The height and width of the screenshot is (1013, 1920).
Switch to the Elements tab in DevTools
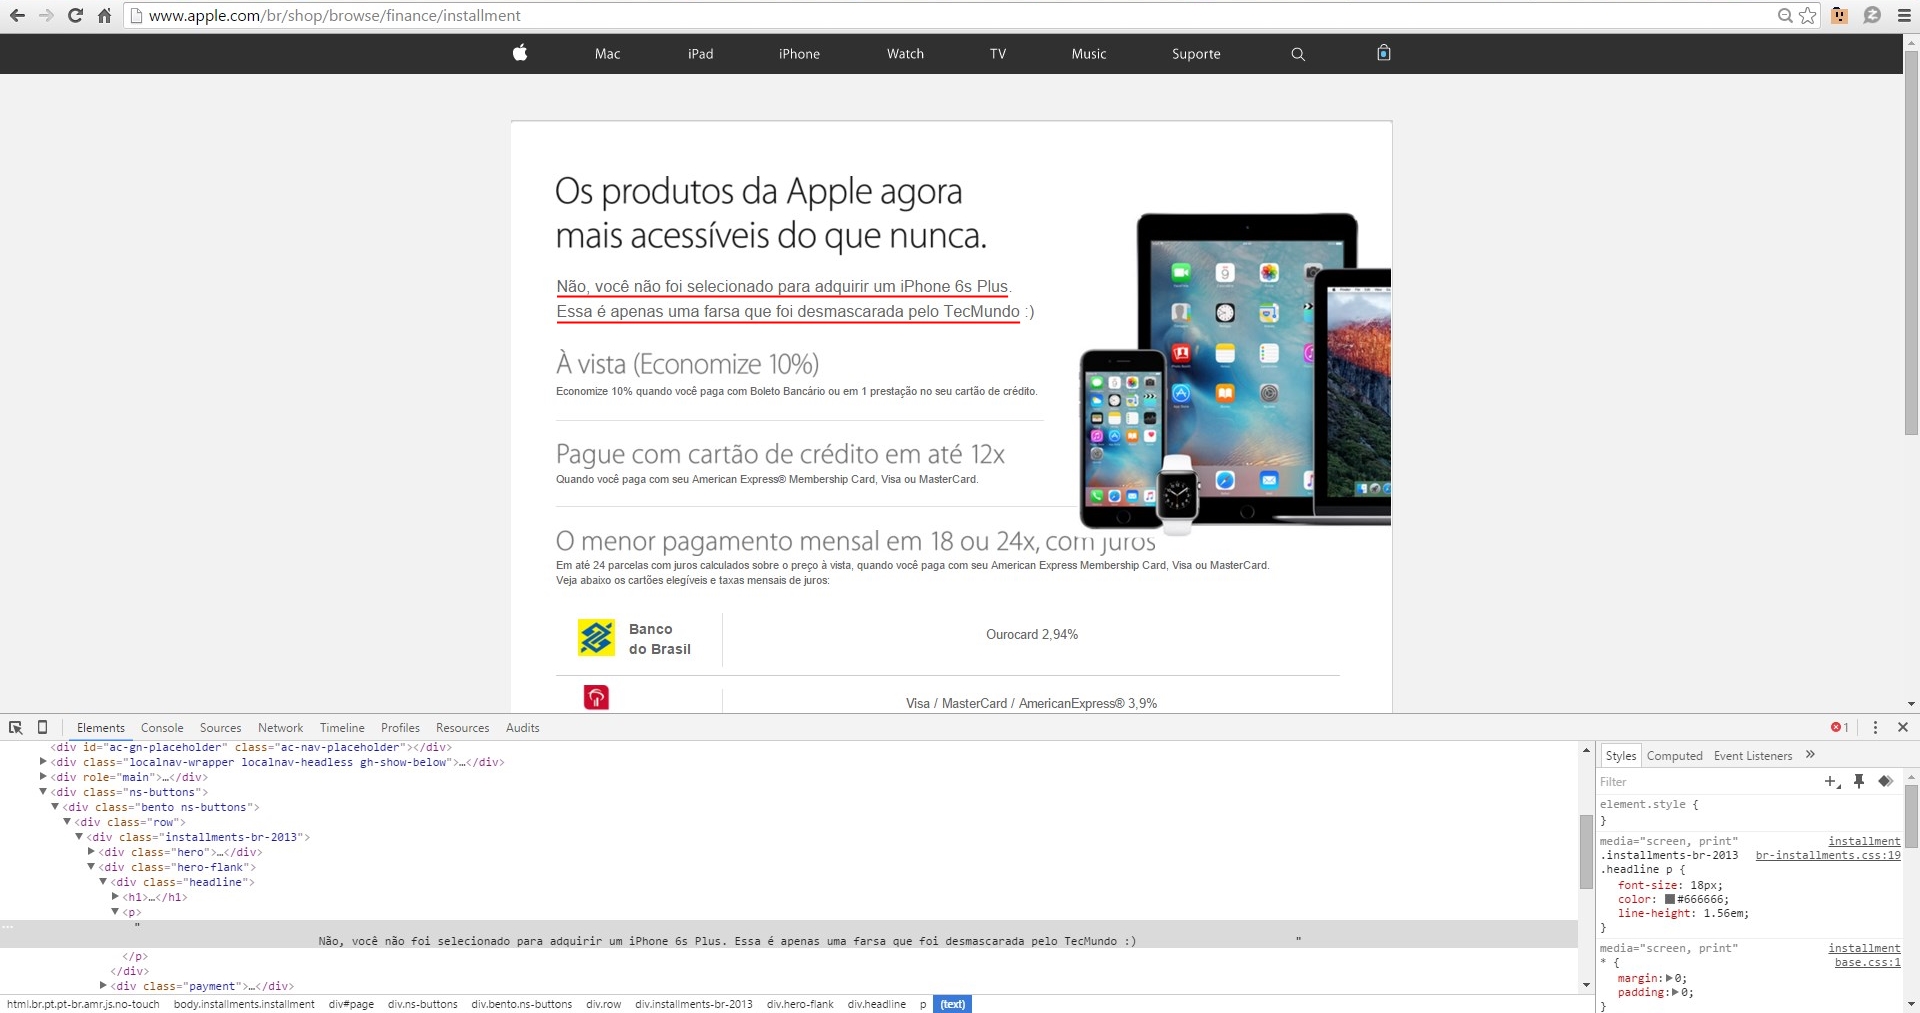(x=101, y=728)
